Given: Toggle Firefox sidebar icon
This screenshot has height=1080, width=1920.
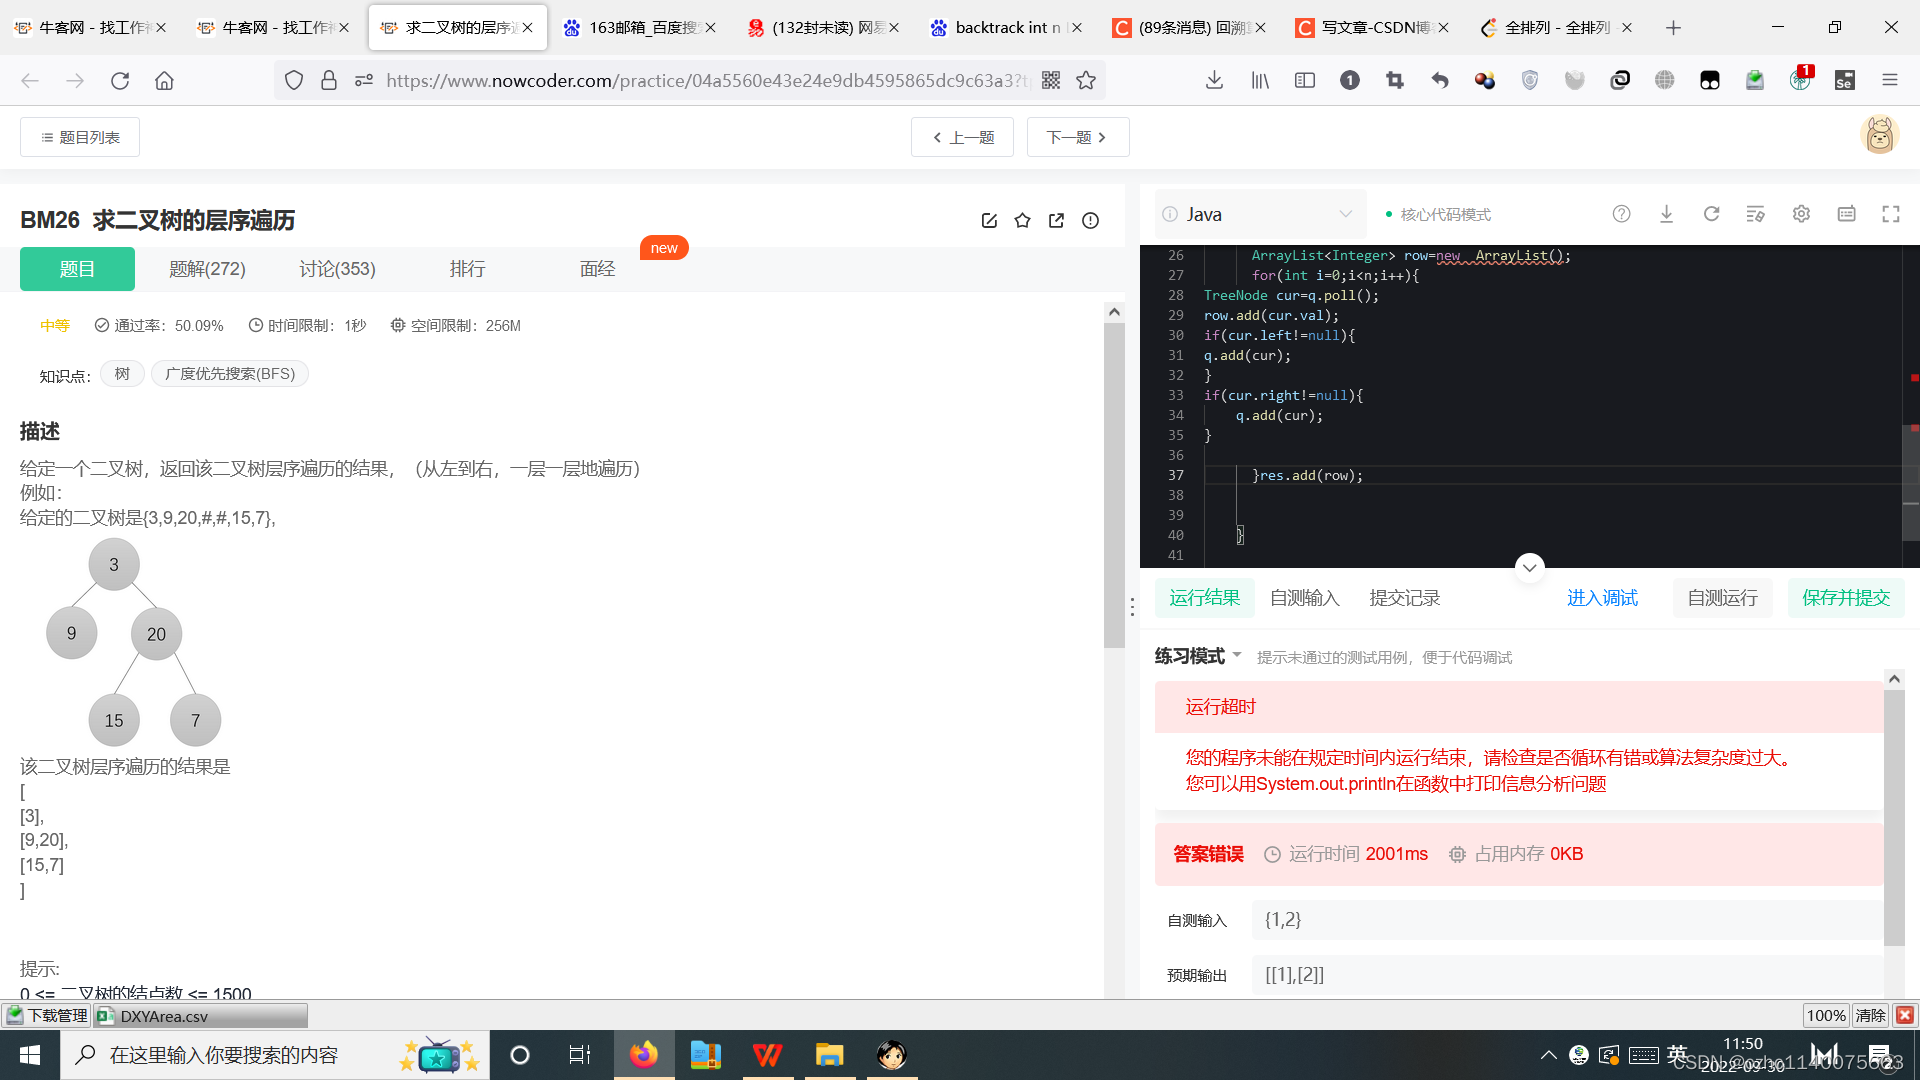Looking at the screenshot, I should pos(1305,80).
